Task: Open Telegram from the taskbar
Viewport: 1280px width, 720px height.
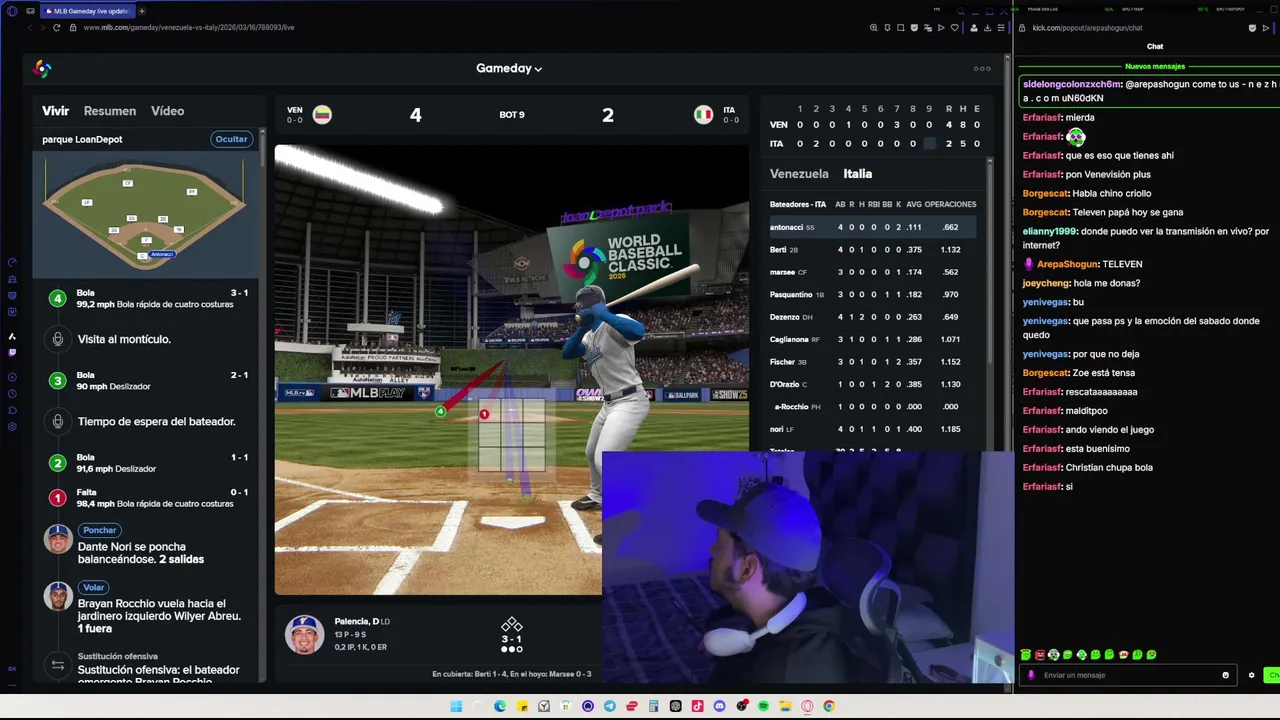Action: click(x=610, y=706)
